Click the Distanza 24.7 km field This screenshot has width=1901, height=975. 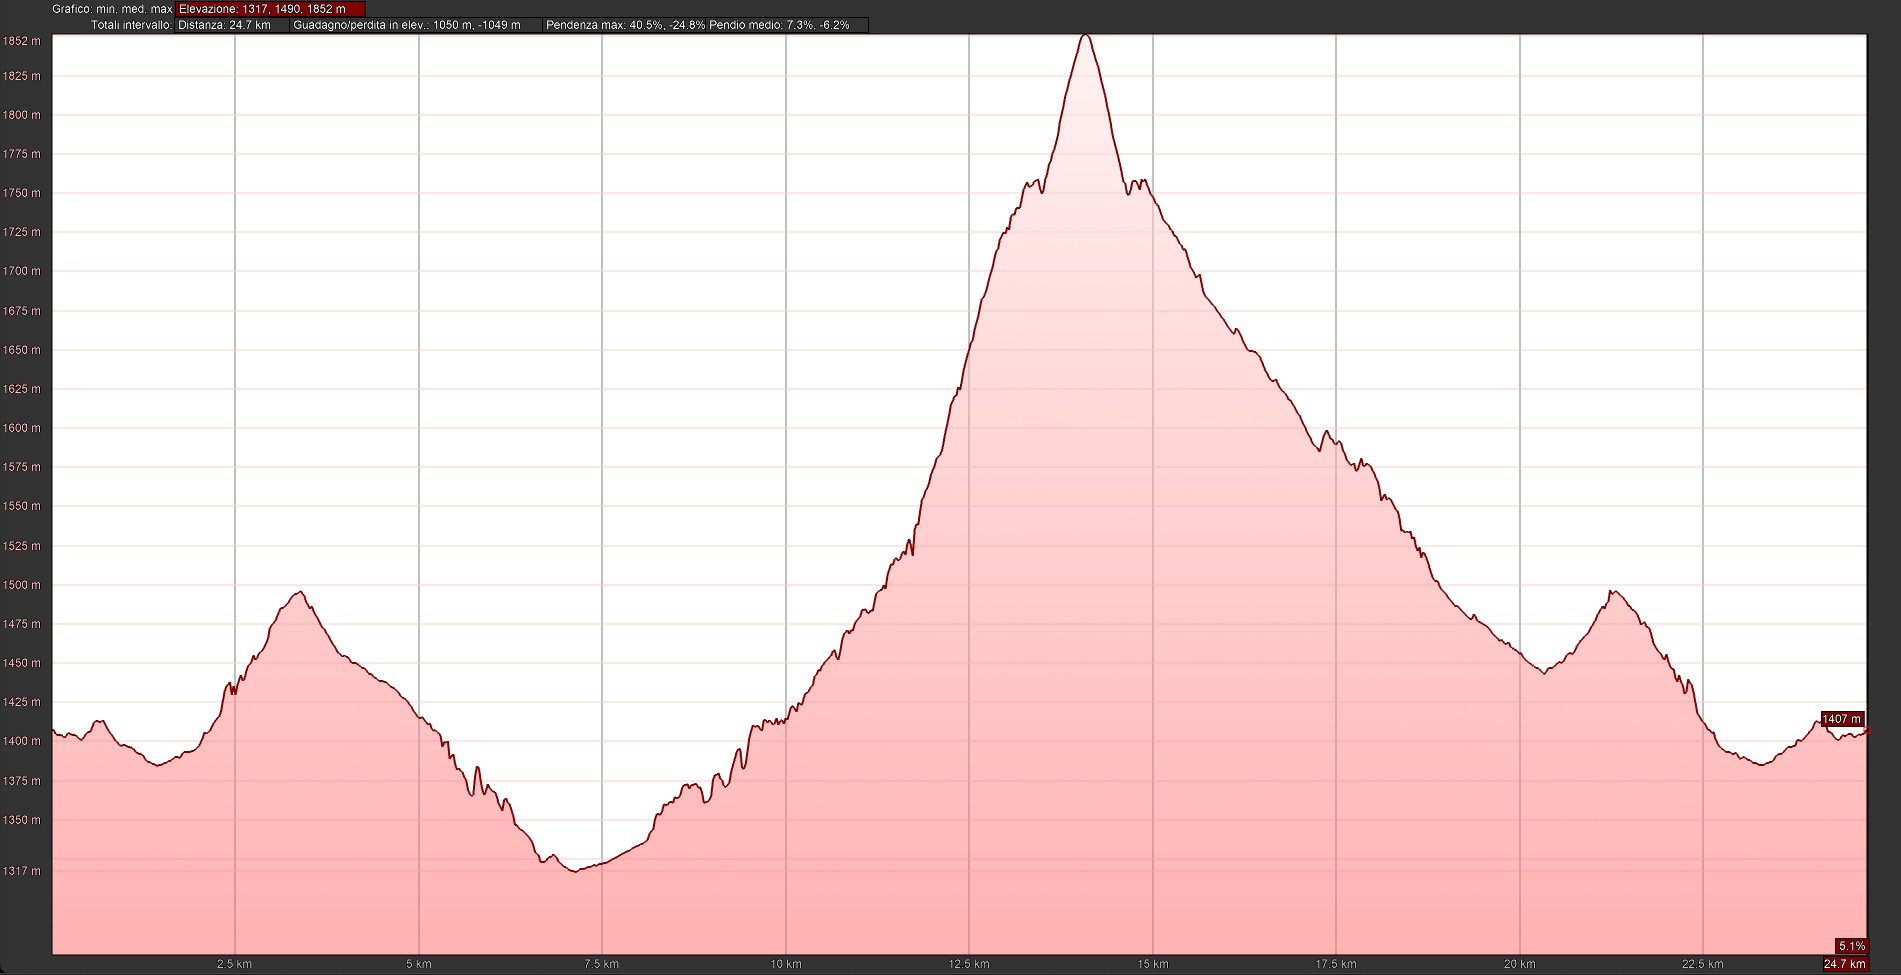pos(231,25)
